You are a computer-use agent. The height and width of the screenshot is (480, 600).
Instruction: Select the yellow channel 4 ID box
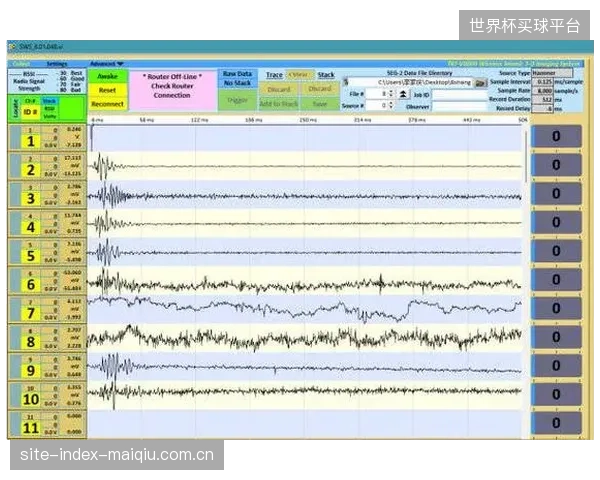pos(31,227)
